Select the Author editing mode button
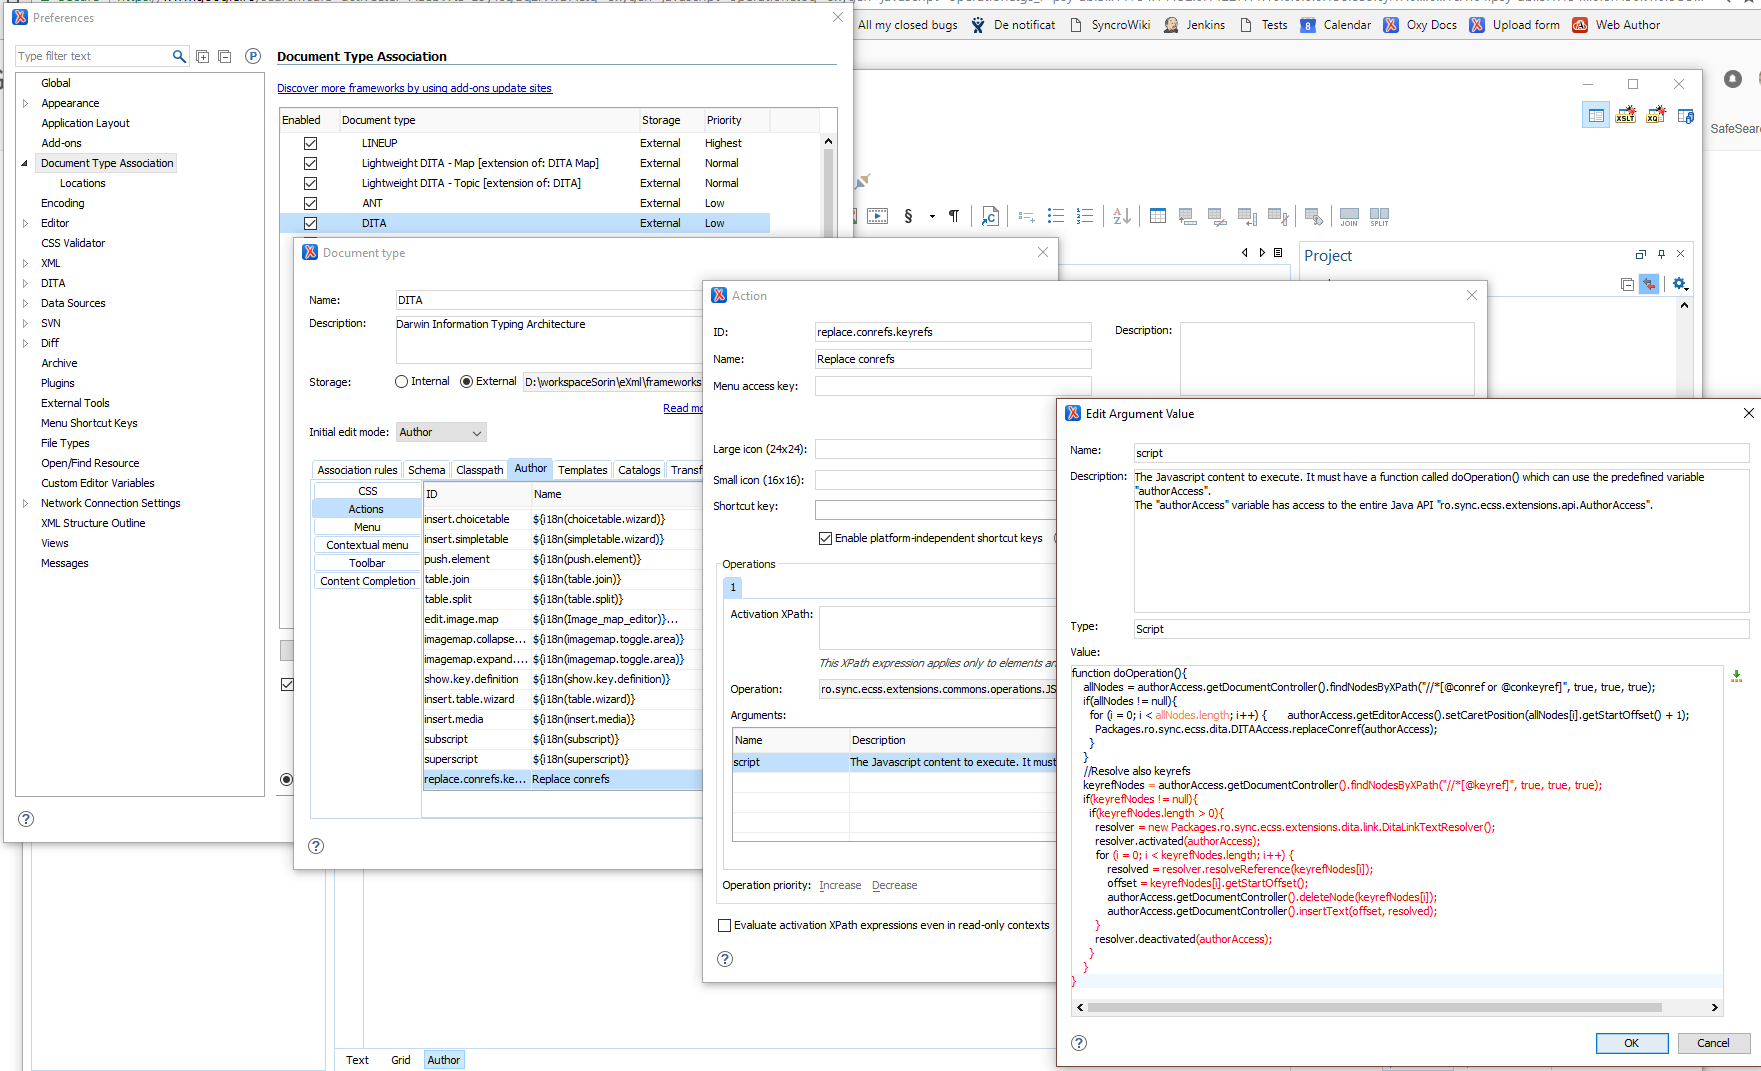The height and width of the screenshot is (1071, 1761). click(x=443, y=1060)
